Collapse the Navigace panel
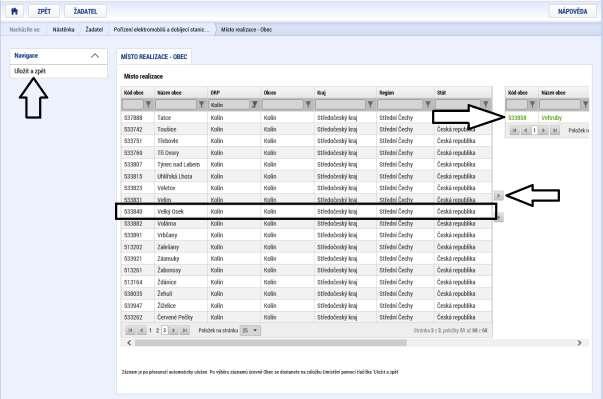 (x=95, y=56)
